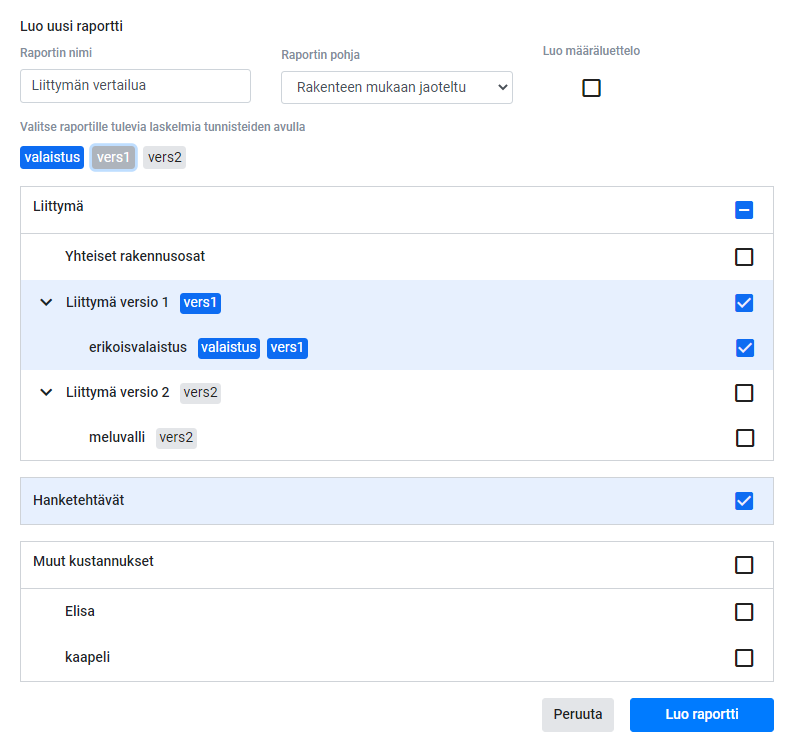Image resolution: width=789 pixels, height=744 pixels.
Task: Select the Liittymä versio 2 row label
Action: (118, 392)
